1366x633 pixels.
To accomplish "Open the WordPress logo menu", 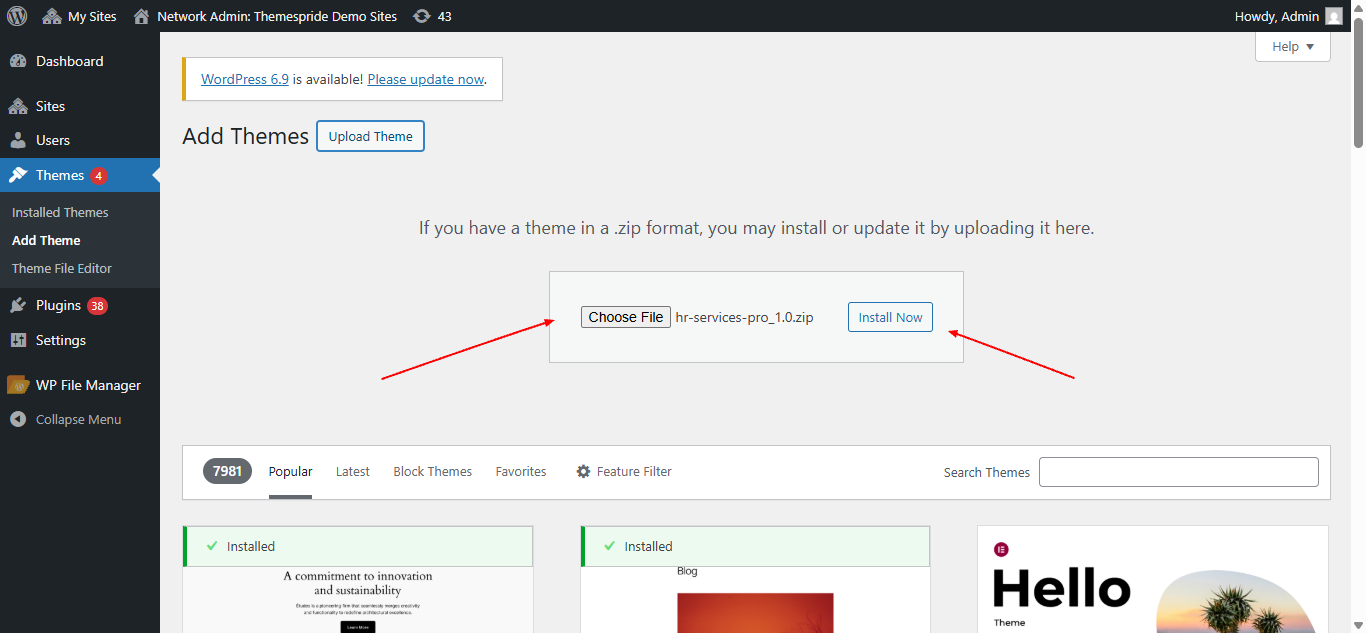I will 16,15.
